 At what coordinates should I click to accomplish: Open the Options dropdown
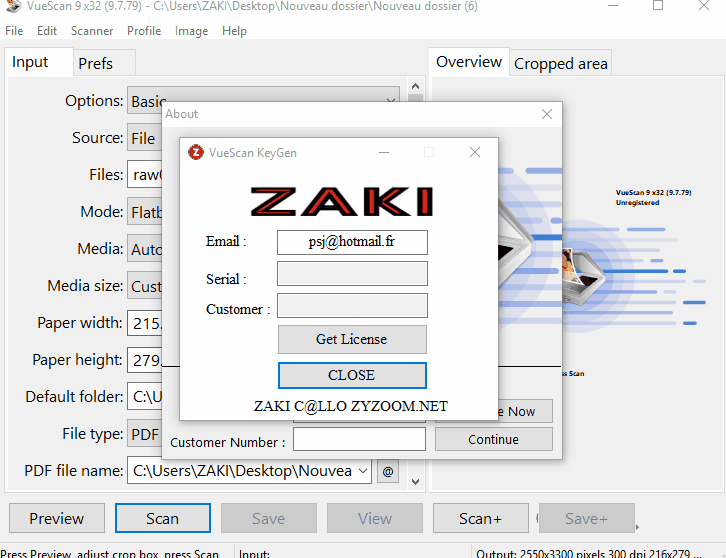[263, 100]
